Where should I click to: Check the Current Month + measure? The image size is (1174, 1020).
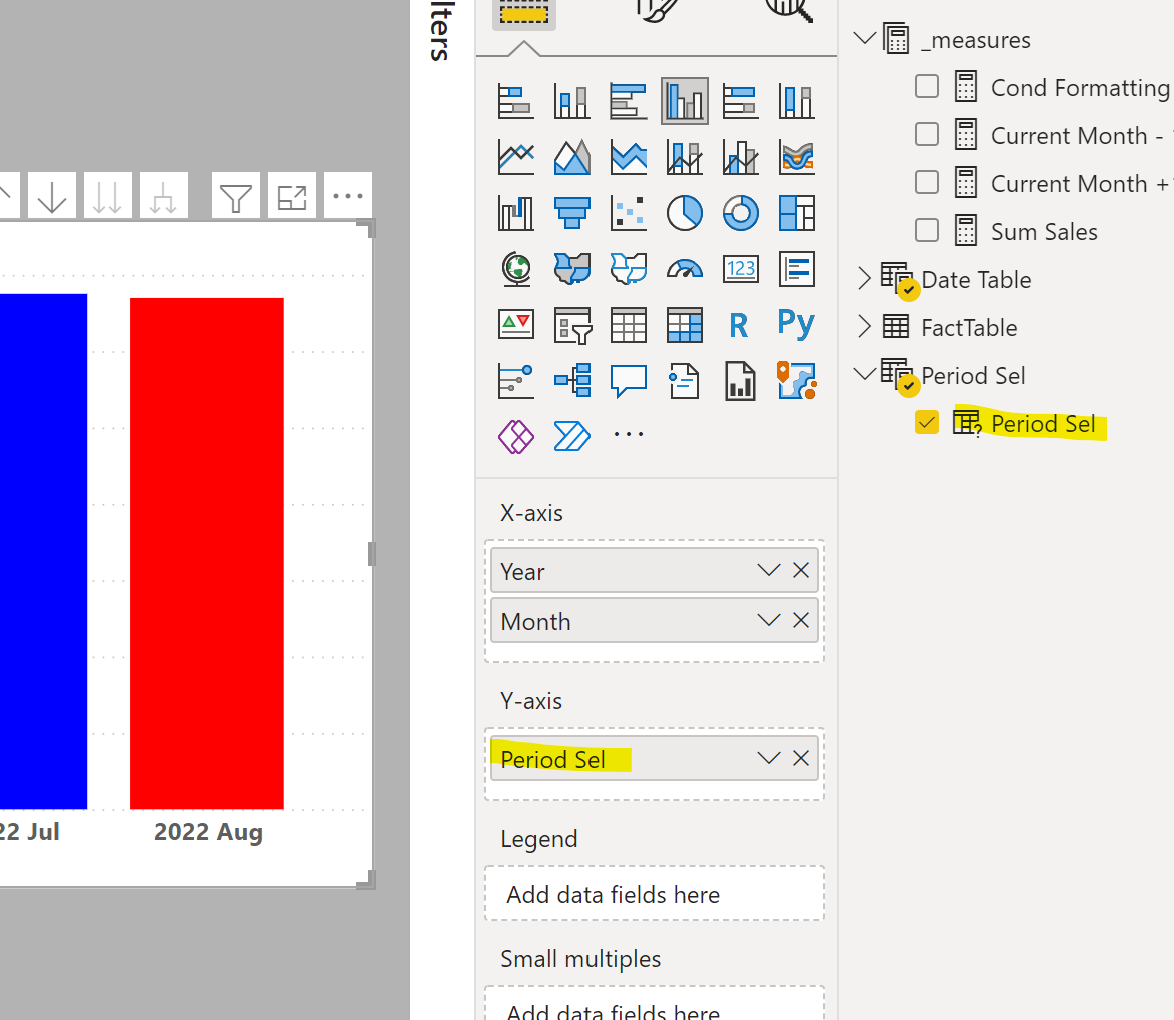point(927,183)
